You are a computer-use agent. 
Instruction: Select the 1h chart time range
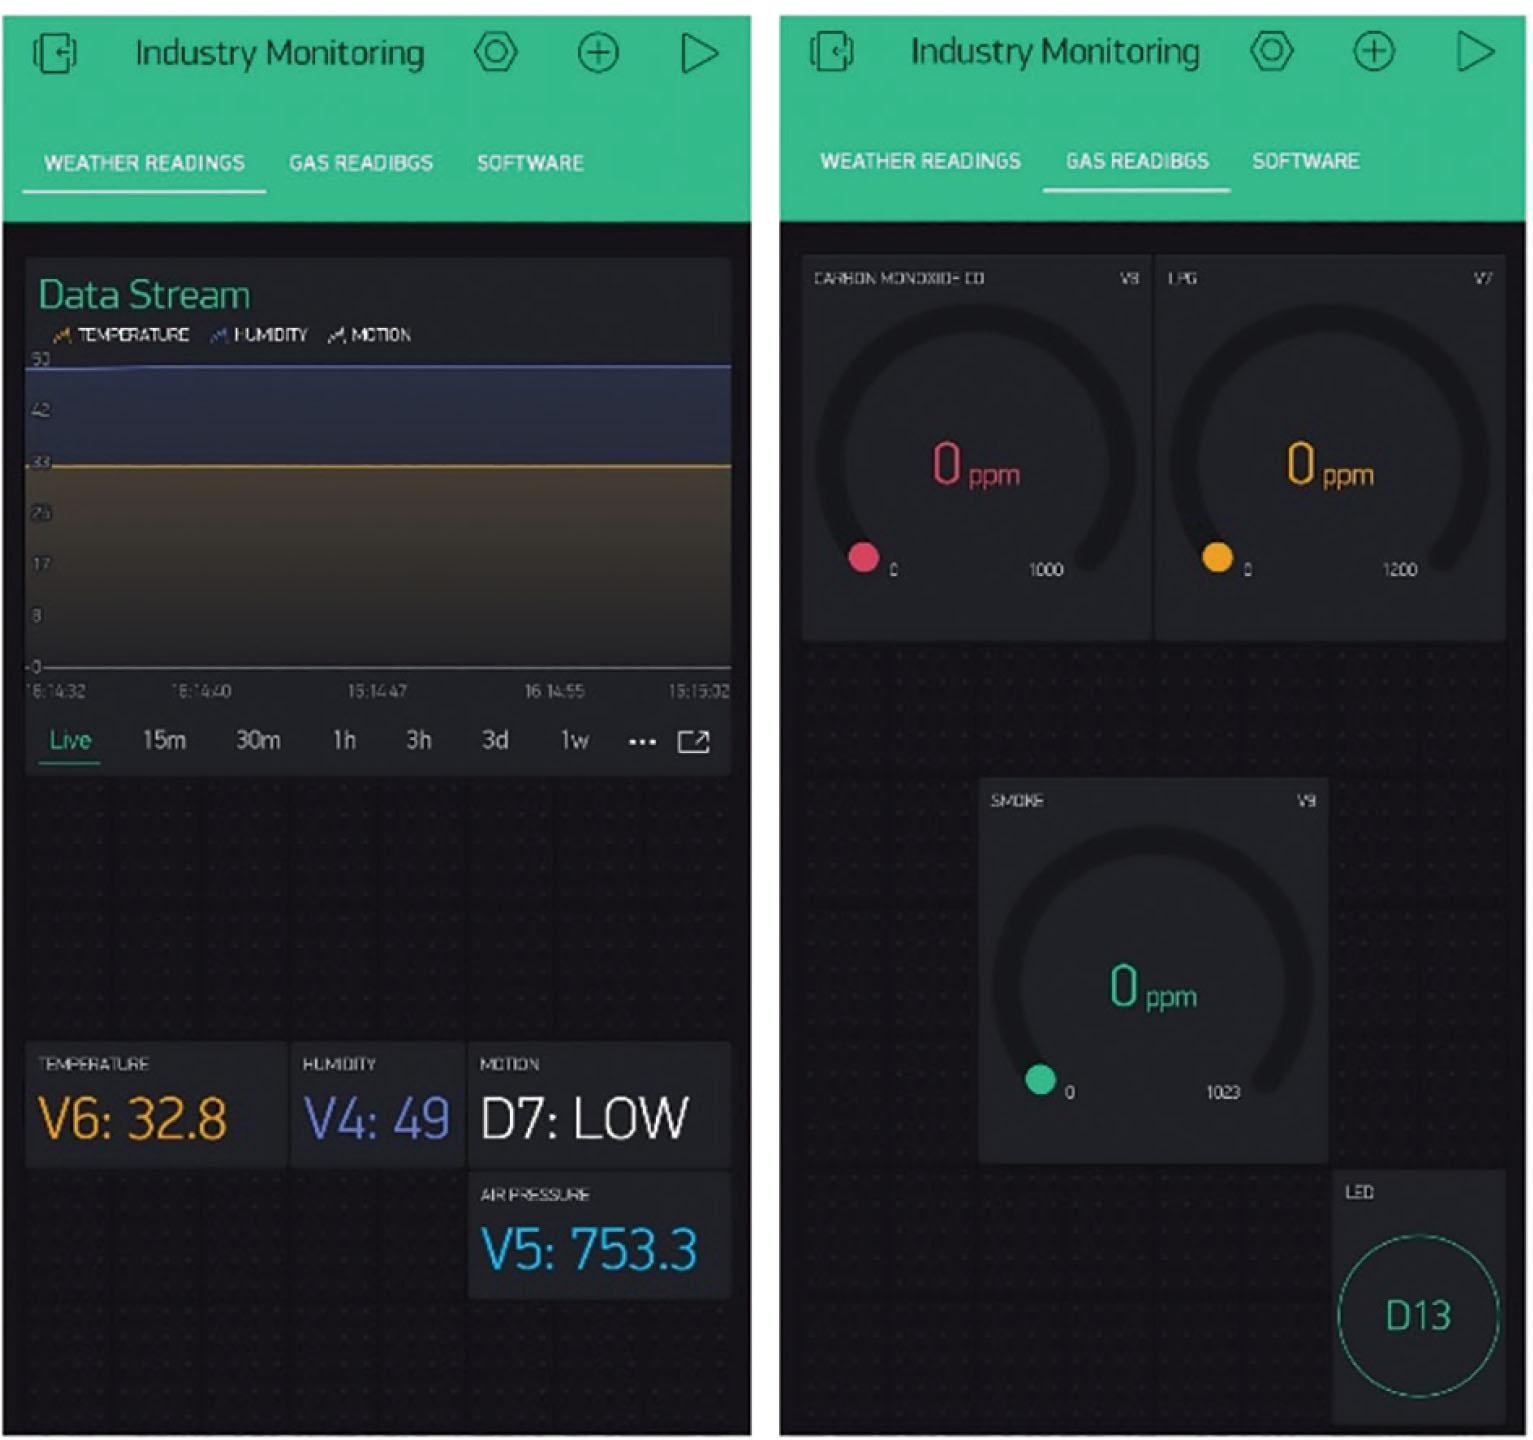pyautogui.click(x=344, y=740)
